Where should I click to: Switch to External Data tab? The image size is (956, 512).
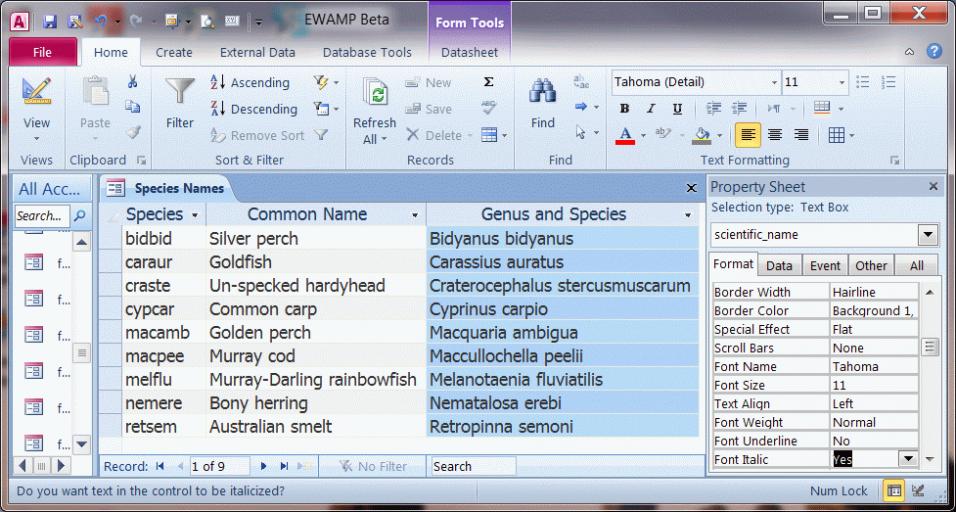257,52
